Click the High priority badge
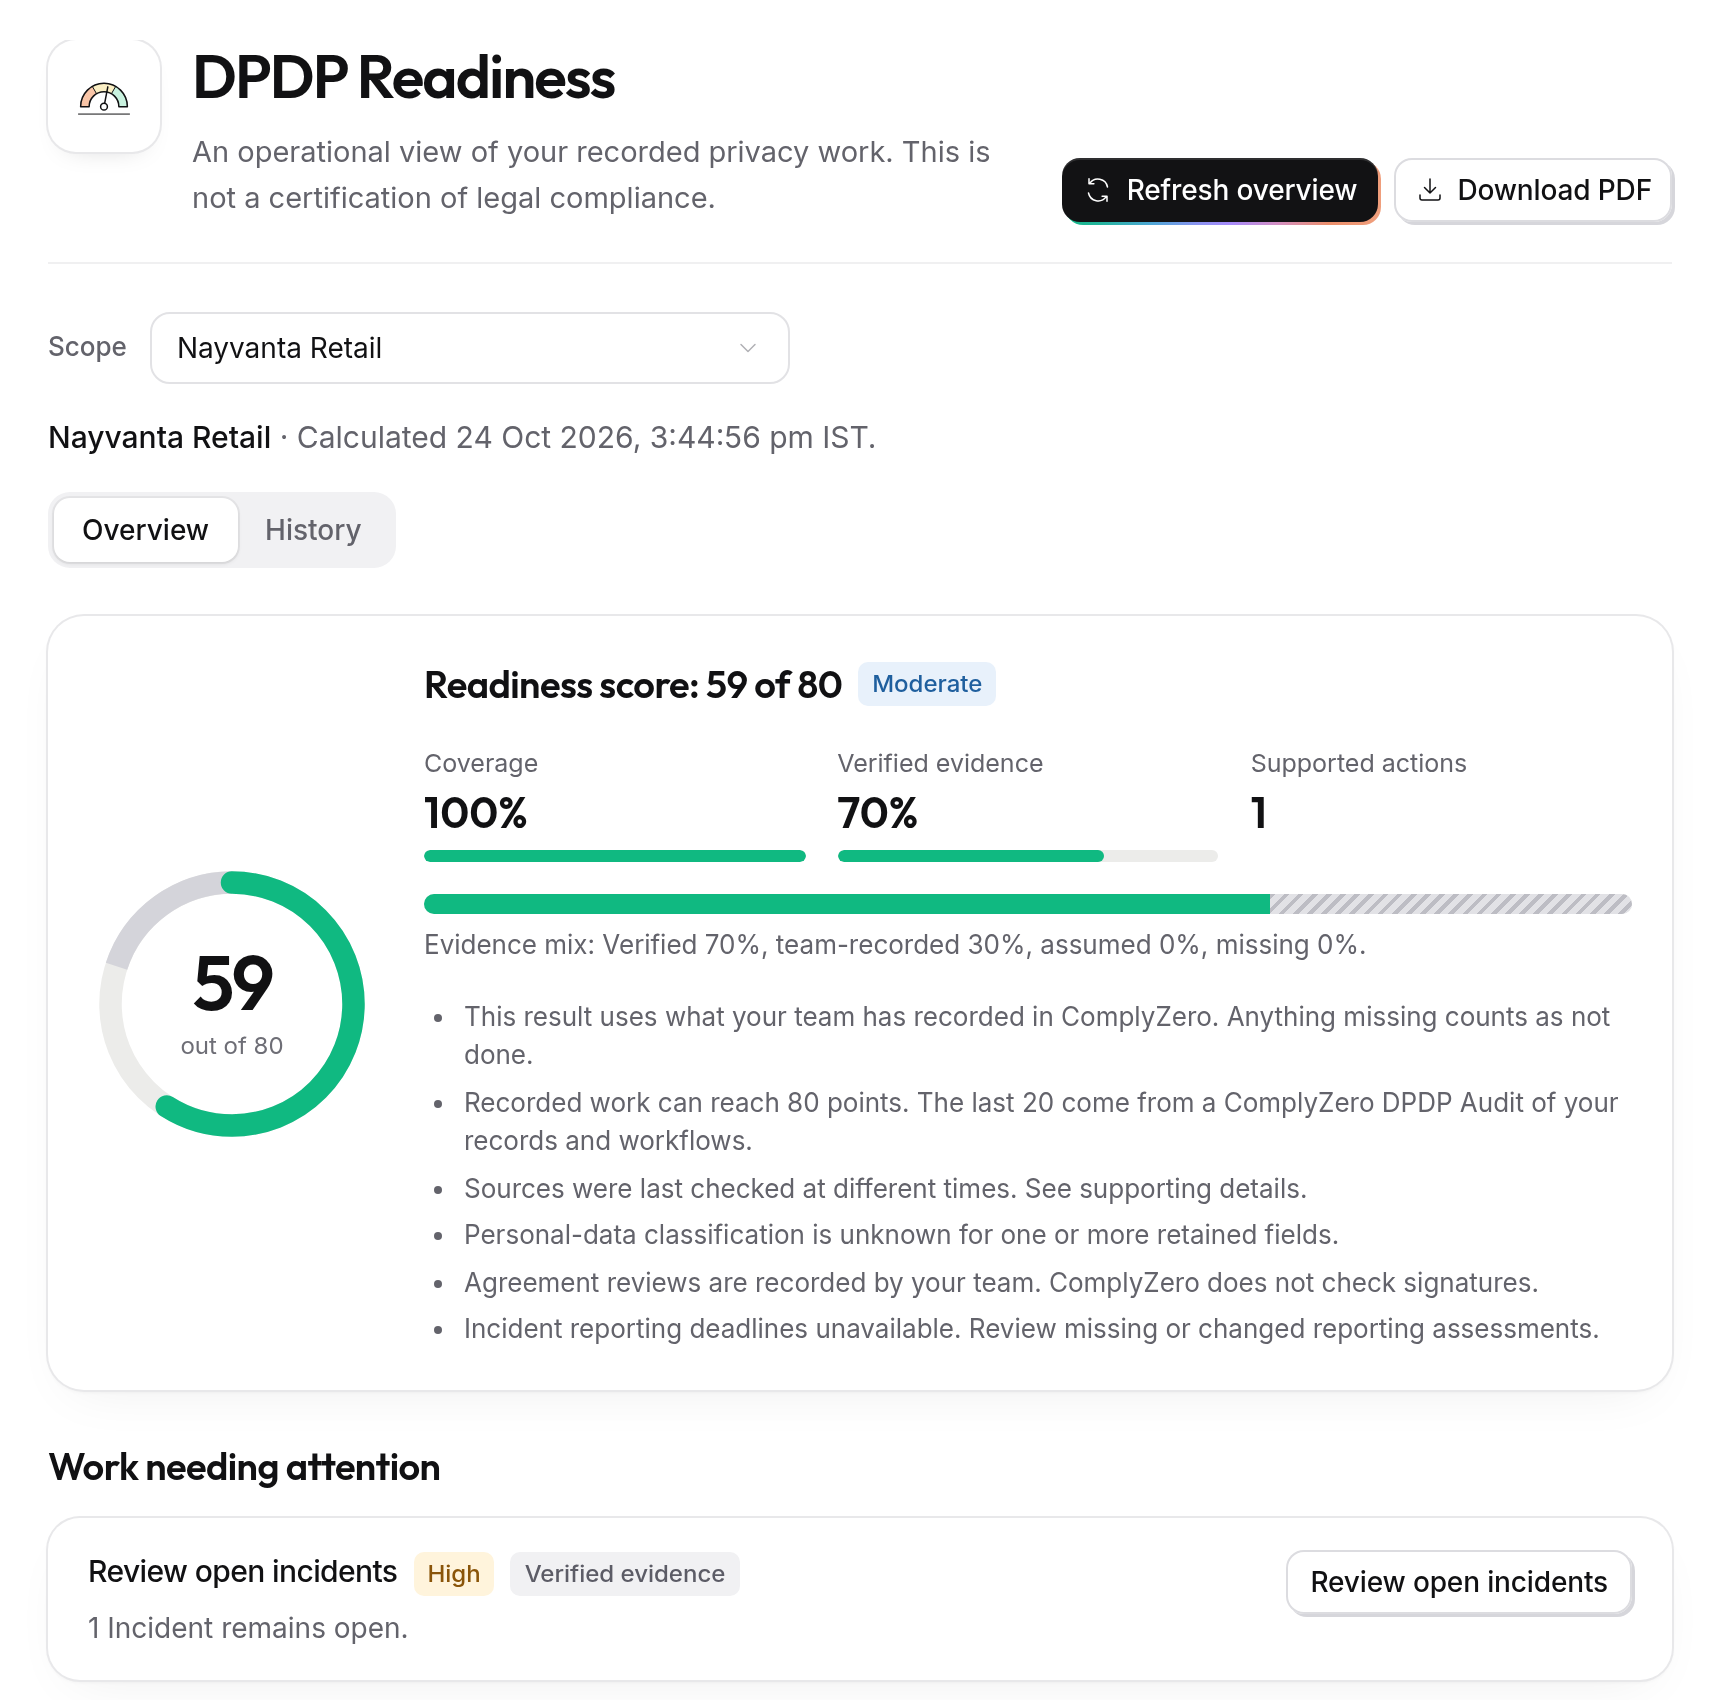The height and width of the screenshot is (1700, 1720). pyautogui.click(x=454, y=1574)
